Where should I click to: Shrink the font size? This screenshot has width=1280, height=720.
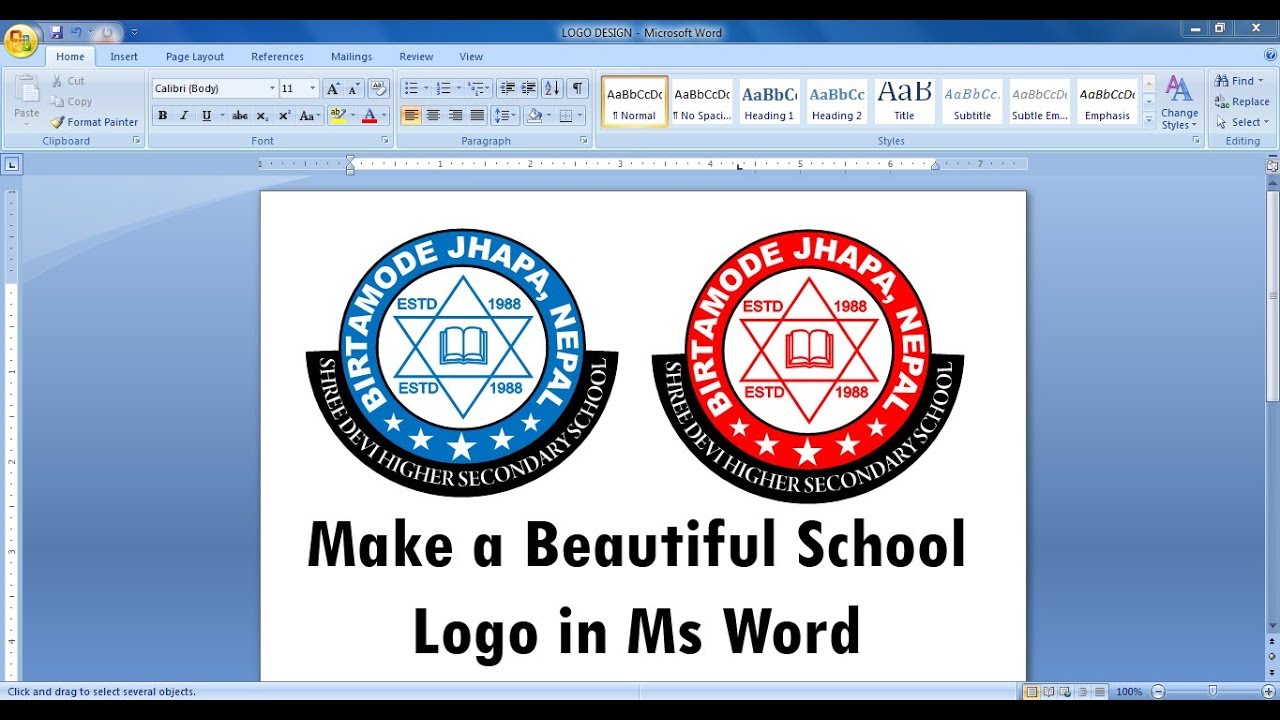pos(354,88)
